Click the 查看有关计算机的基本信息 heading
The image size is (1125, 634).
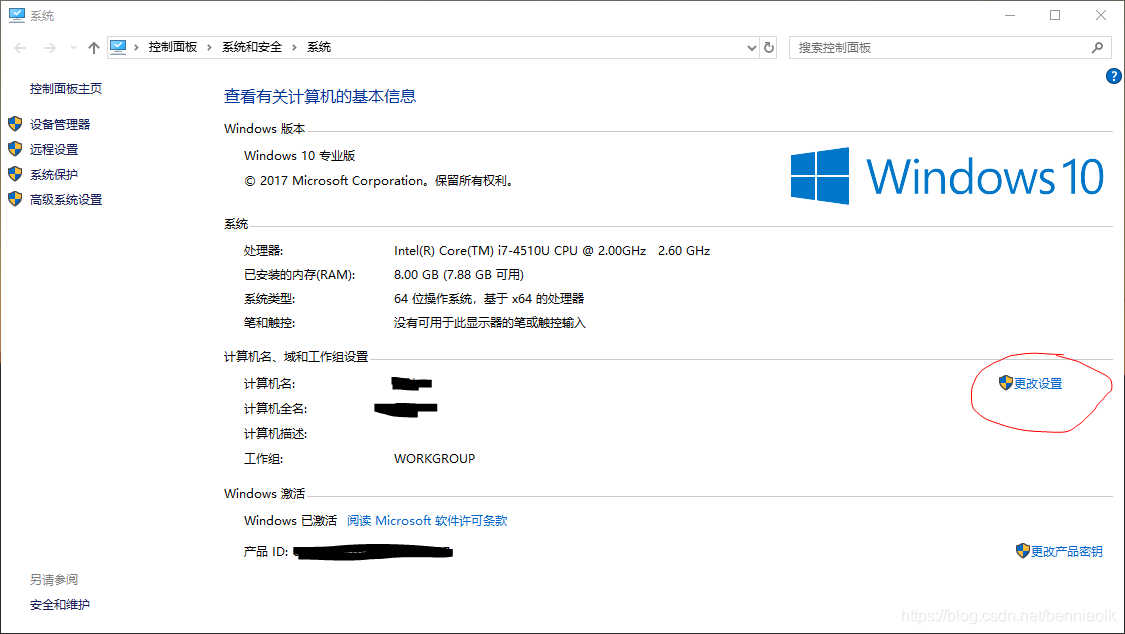pyautogui.click(x=320, y=96)
